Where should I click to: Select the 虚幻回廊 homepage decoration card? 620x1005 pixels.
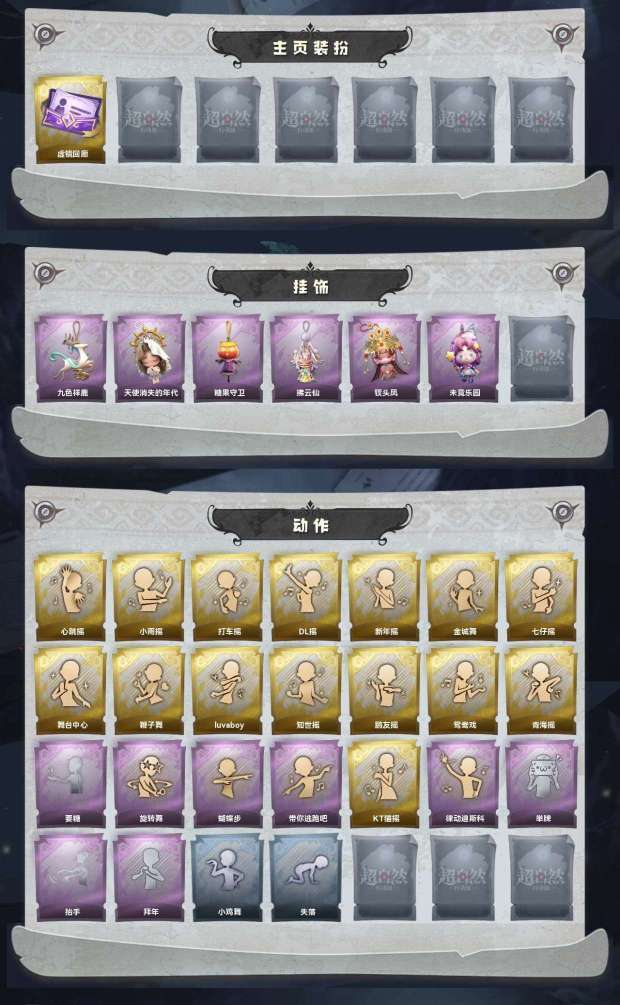[x=71, y=120]
